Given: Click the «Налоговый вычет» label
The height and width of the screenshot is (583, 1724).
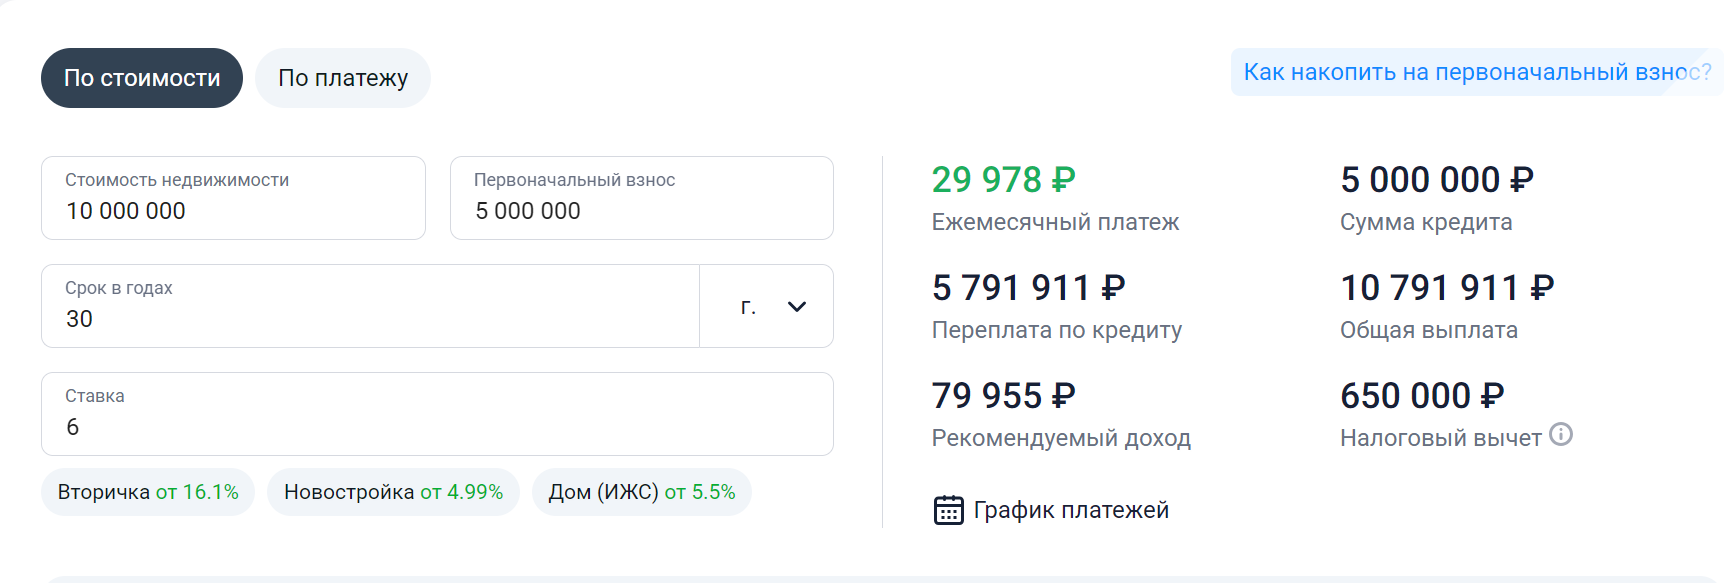Looking at the screenshot, I should tap(1440, 438).
